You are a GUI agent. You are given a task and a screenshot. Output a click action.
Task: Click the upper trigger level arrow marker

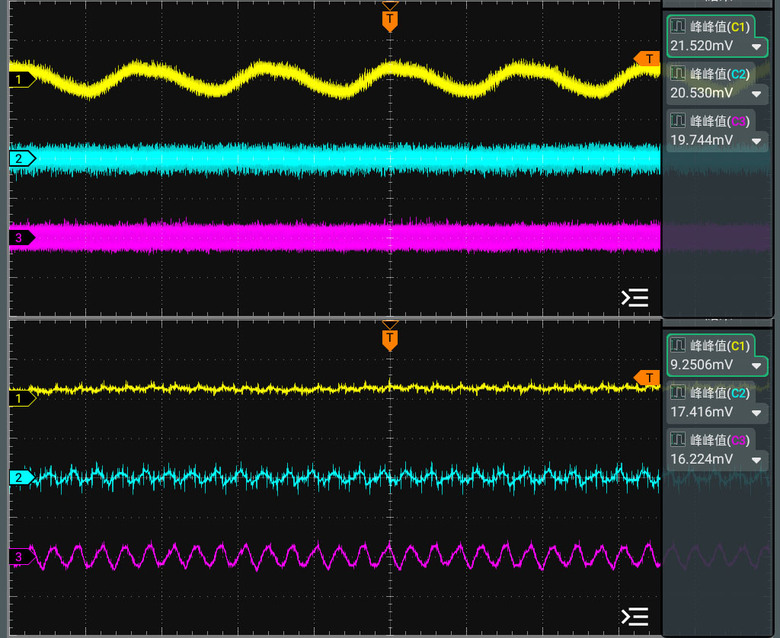coord(647,59)
